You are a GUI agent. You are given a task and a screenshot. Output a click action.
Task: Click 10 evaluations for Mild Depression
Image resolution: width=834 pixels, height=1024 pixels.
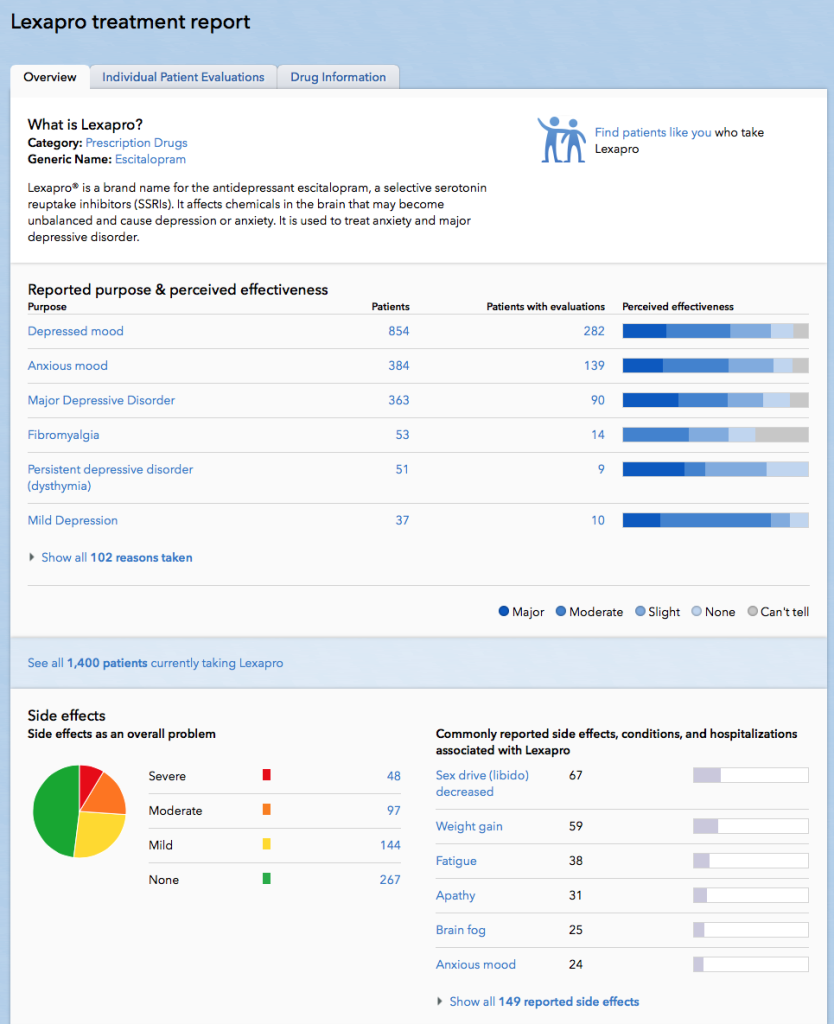[598, 520]
